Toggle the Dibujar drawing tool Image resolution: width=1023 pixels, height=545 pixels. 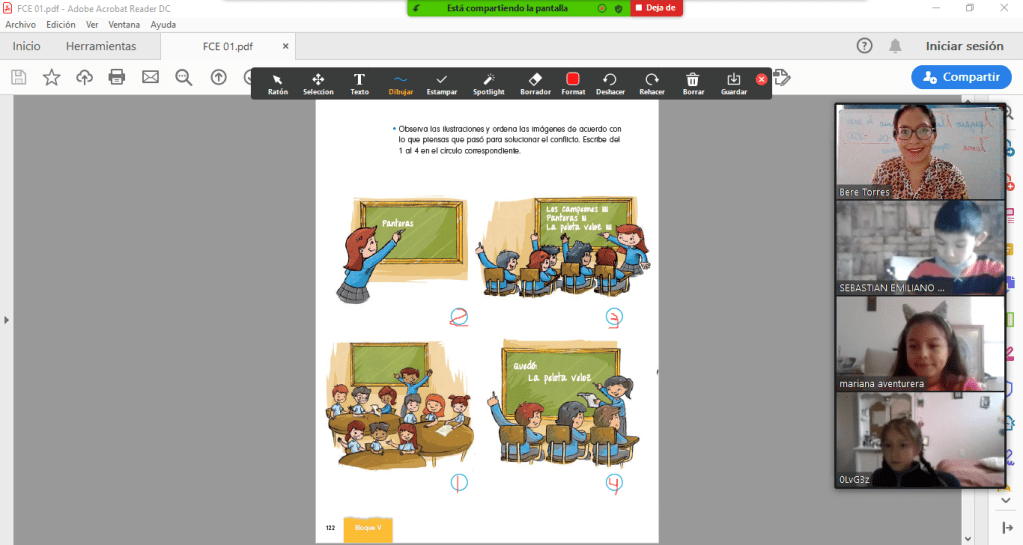[400, 84]
